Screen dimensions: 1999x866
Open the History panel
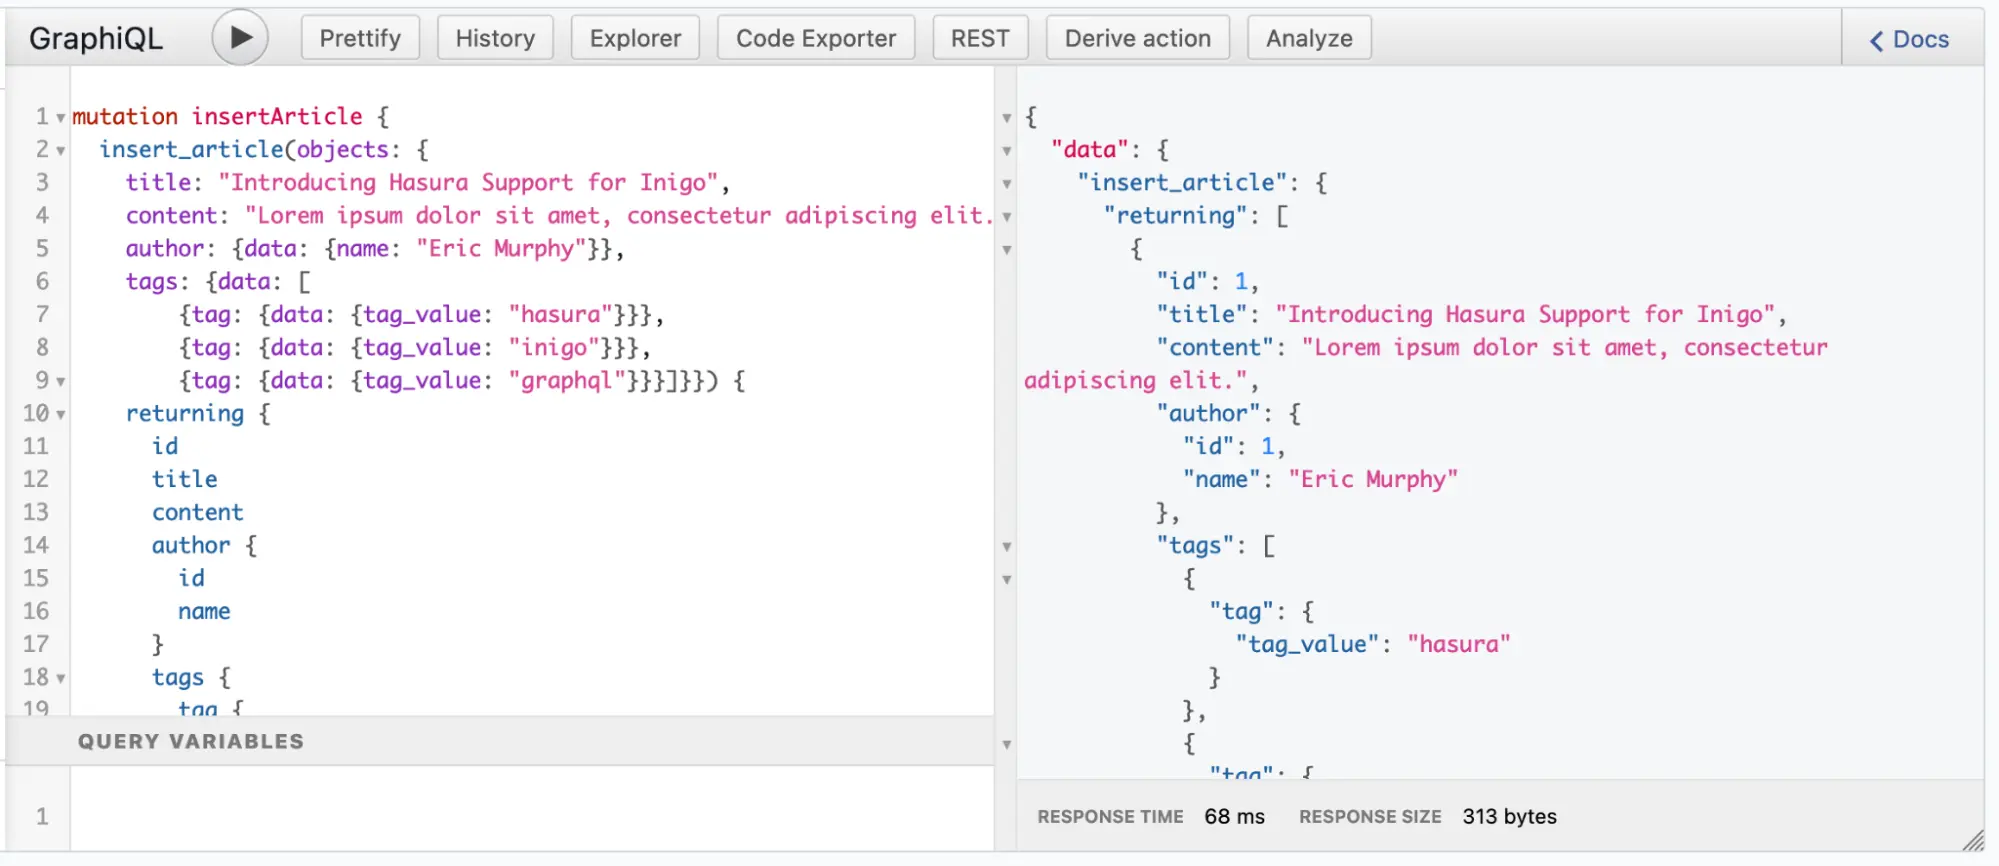click(495, 38)
